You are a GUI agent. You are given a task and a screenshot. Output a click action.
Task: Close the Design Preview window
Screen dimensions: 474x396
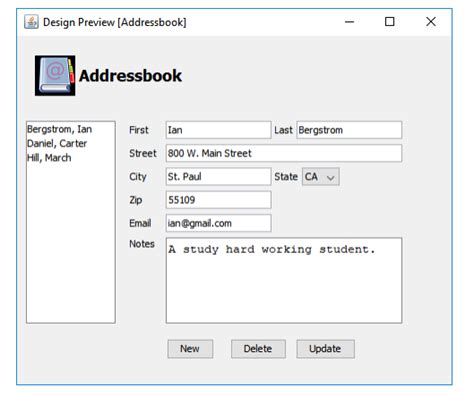point(431,22)
